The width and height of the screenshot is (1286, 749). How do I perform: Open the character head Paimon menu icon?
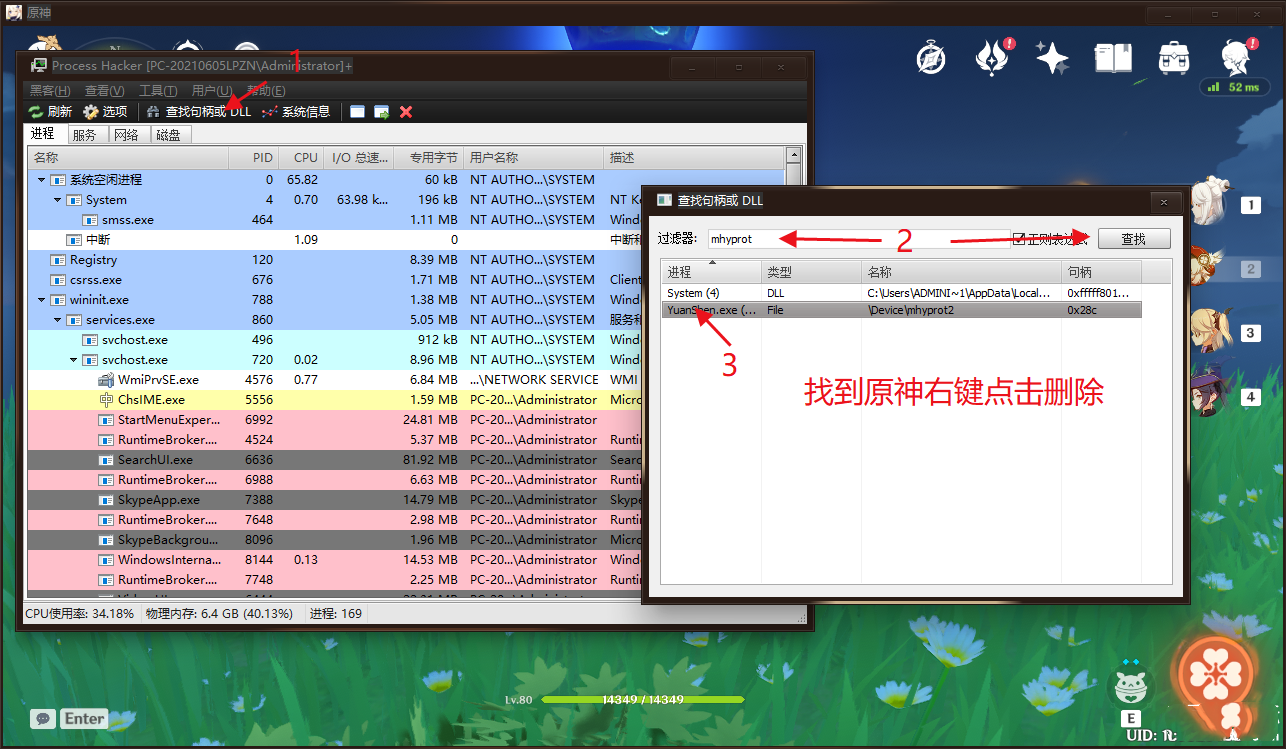point(1237,58)
